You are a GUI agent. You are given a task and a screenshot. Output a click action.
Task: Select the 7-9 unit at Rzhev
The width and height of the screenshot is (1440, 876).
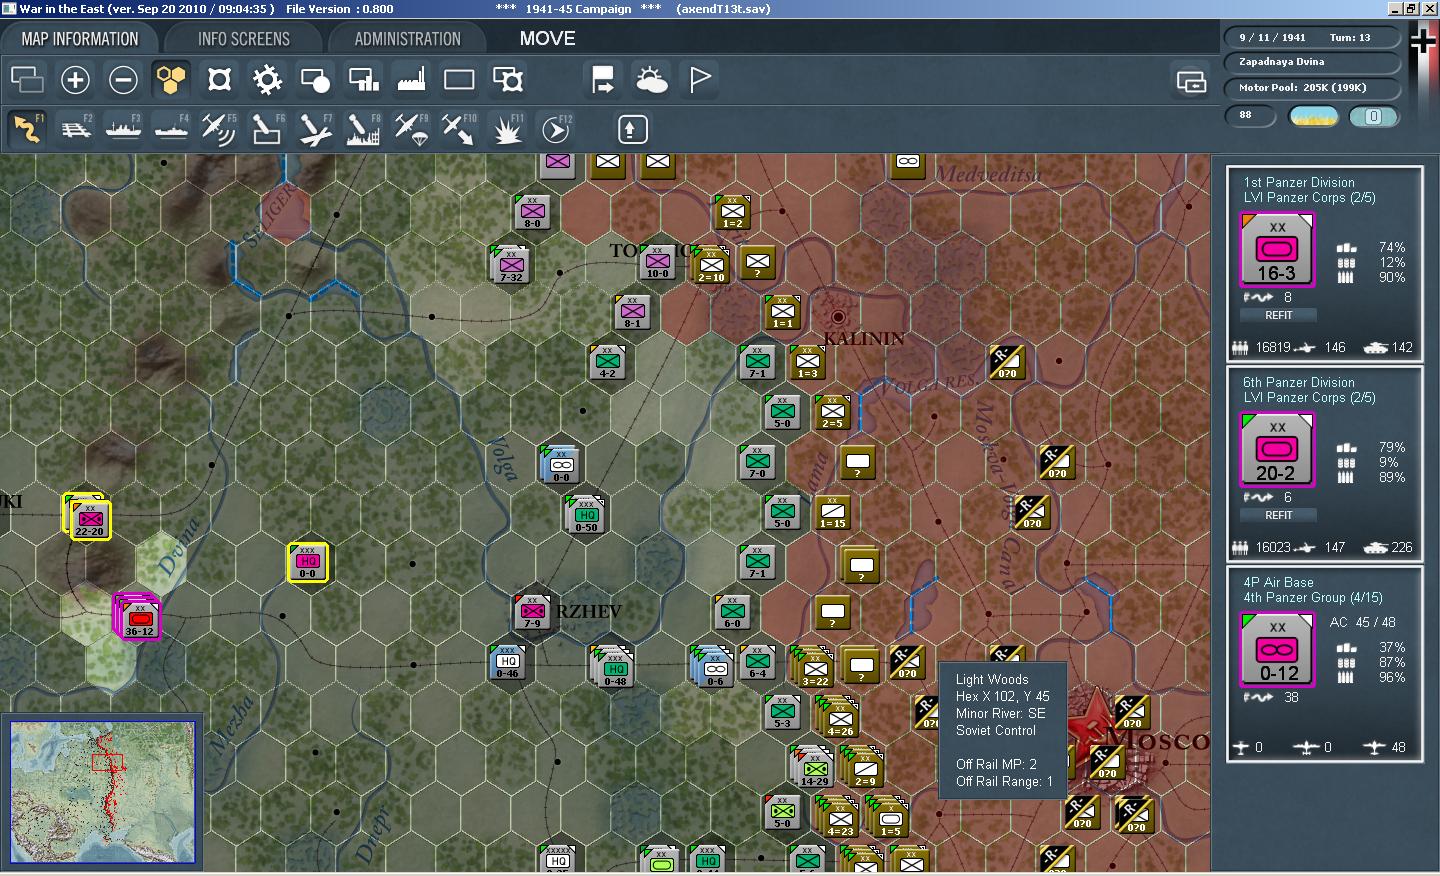pos(532,612)
